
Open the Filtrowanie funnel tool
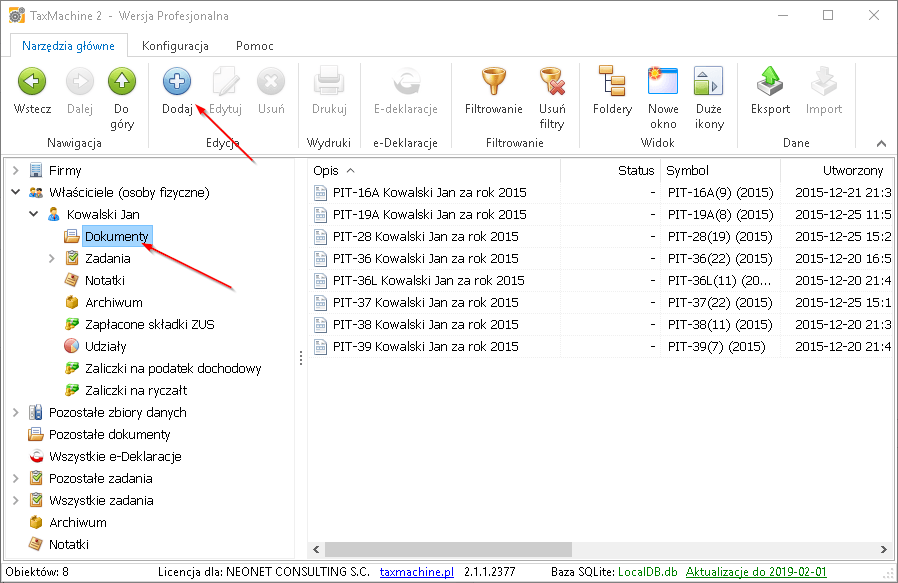pyautogui.click(x=493, y=82)
